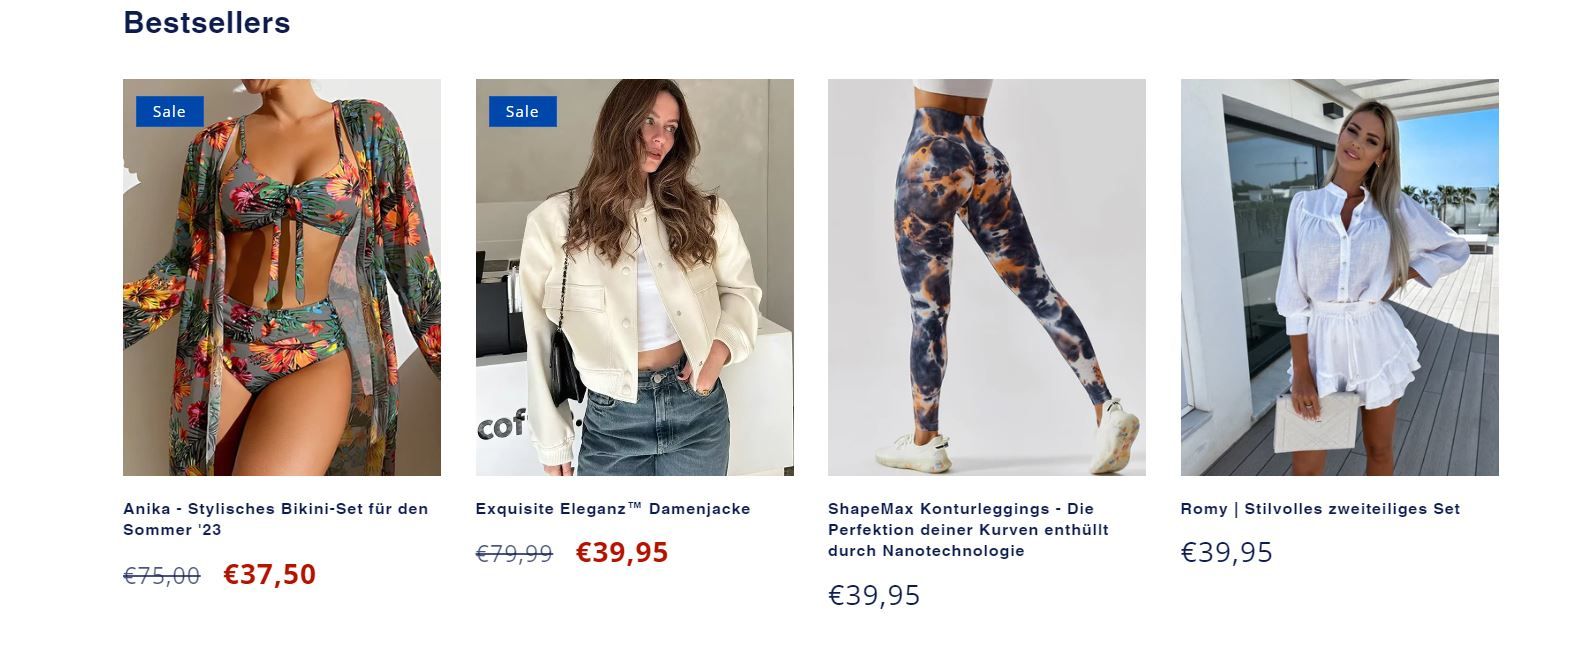Viewport: 1585px width, 667px height.
Task: Open the cream Damenjacke product photo
Action: pyautogui.click(x=634, y=277)
